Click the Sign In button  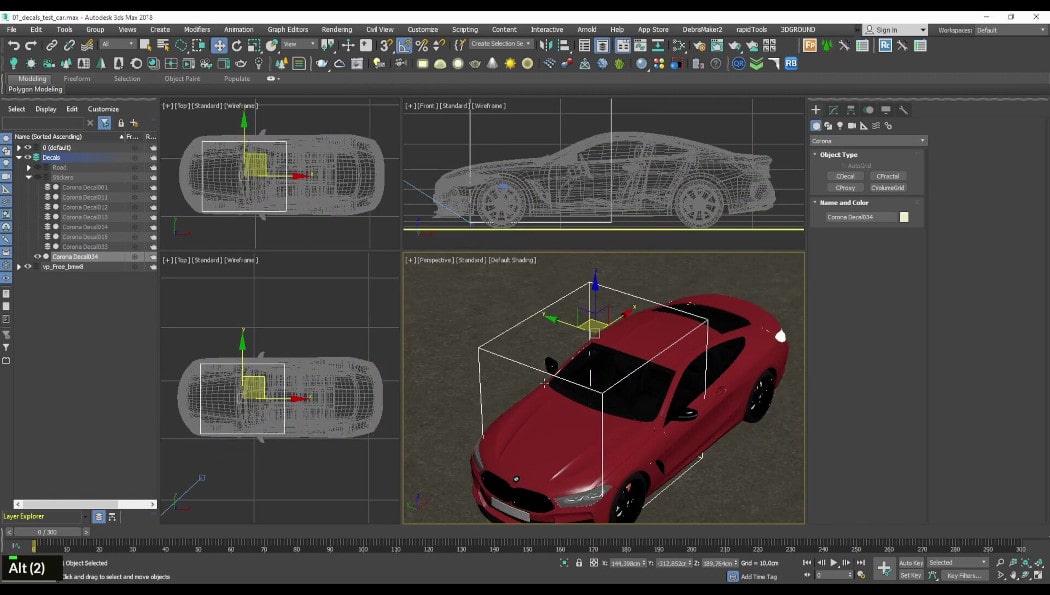895,30
